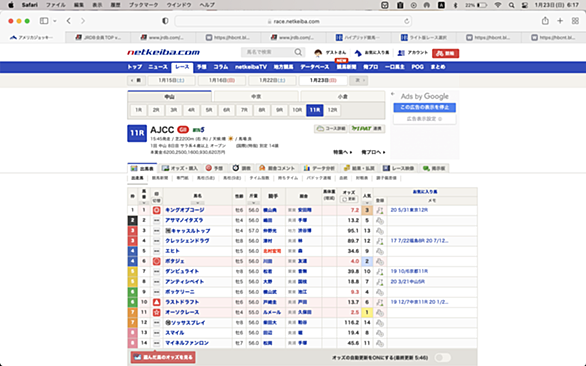This screenshot has height=366, width=586.
Task: Click the favorite-registration icon for オーソクレース
Action: click(380, 313)
